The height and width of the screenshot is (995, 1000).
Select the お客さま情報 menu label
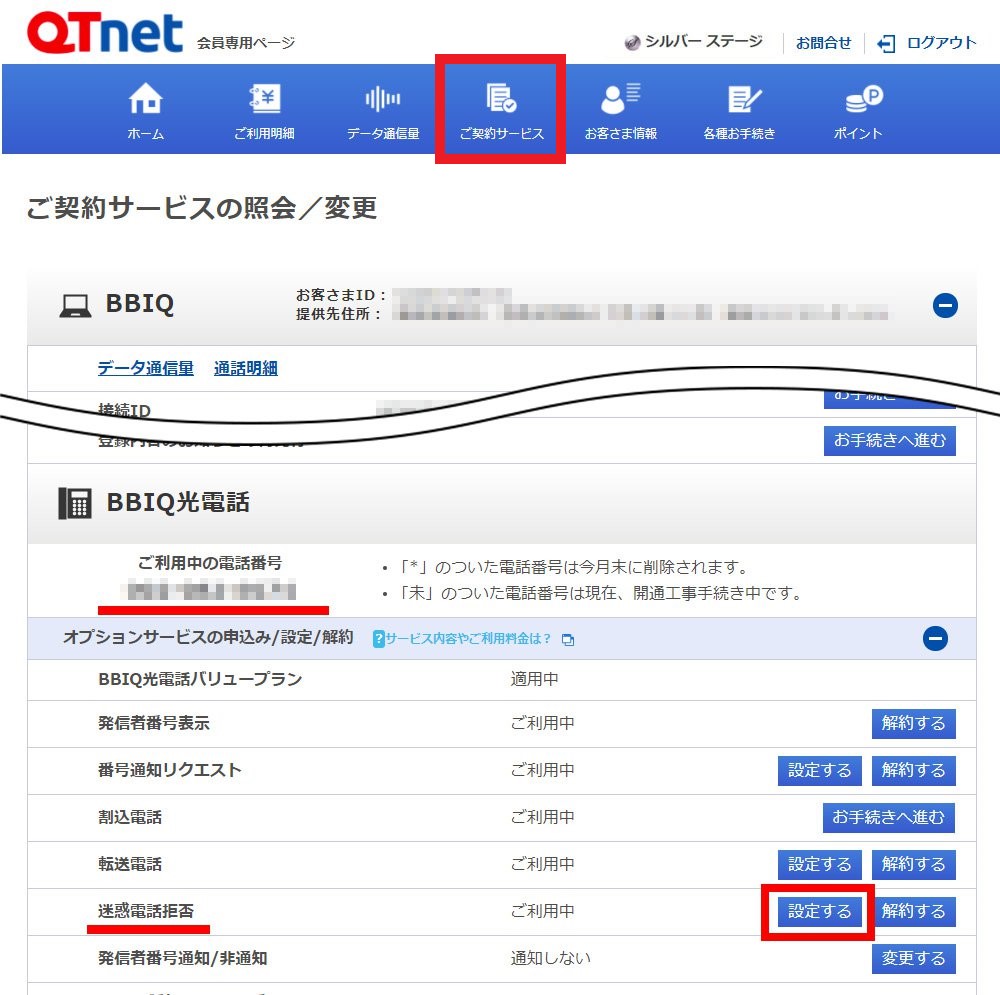pyautogui.click(x=621, y=133)
